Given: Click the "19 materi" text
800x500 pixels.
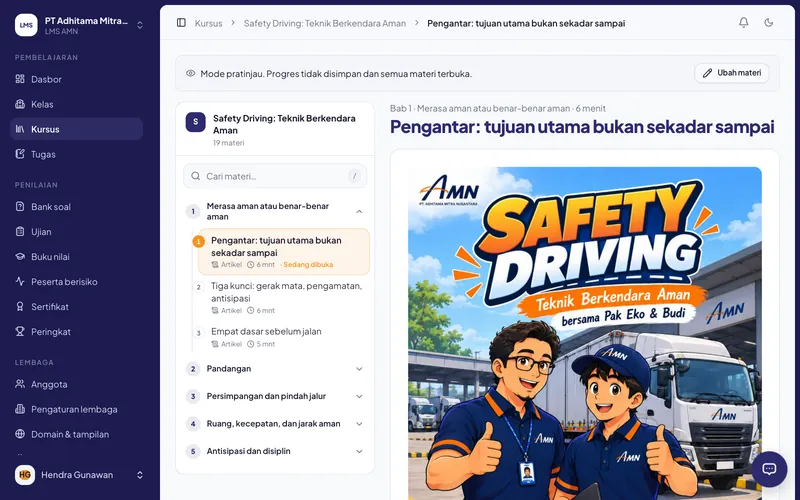Looking at the screenshot, I should point(229,143).
